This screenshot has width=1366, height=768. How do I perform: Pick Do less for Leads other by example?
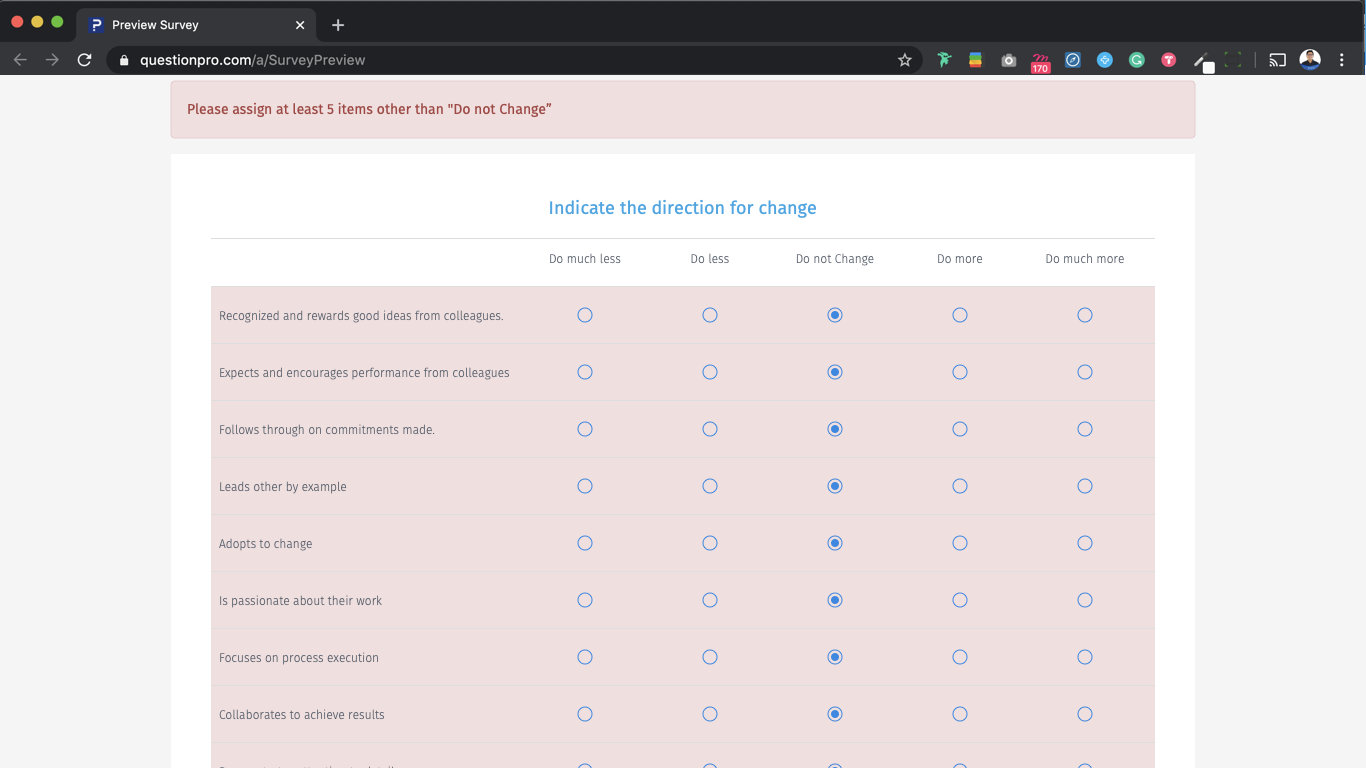tap(710, 486)
